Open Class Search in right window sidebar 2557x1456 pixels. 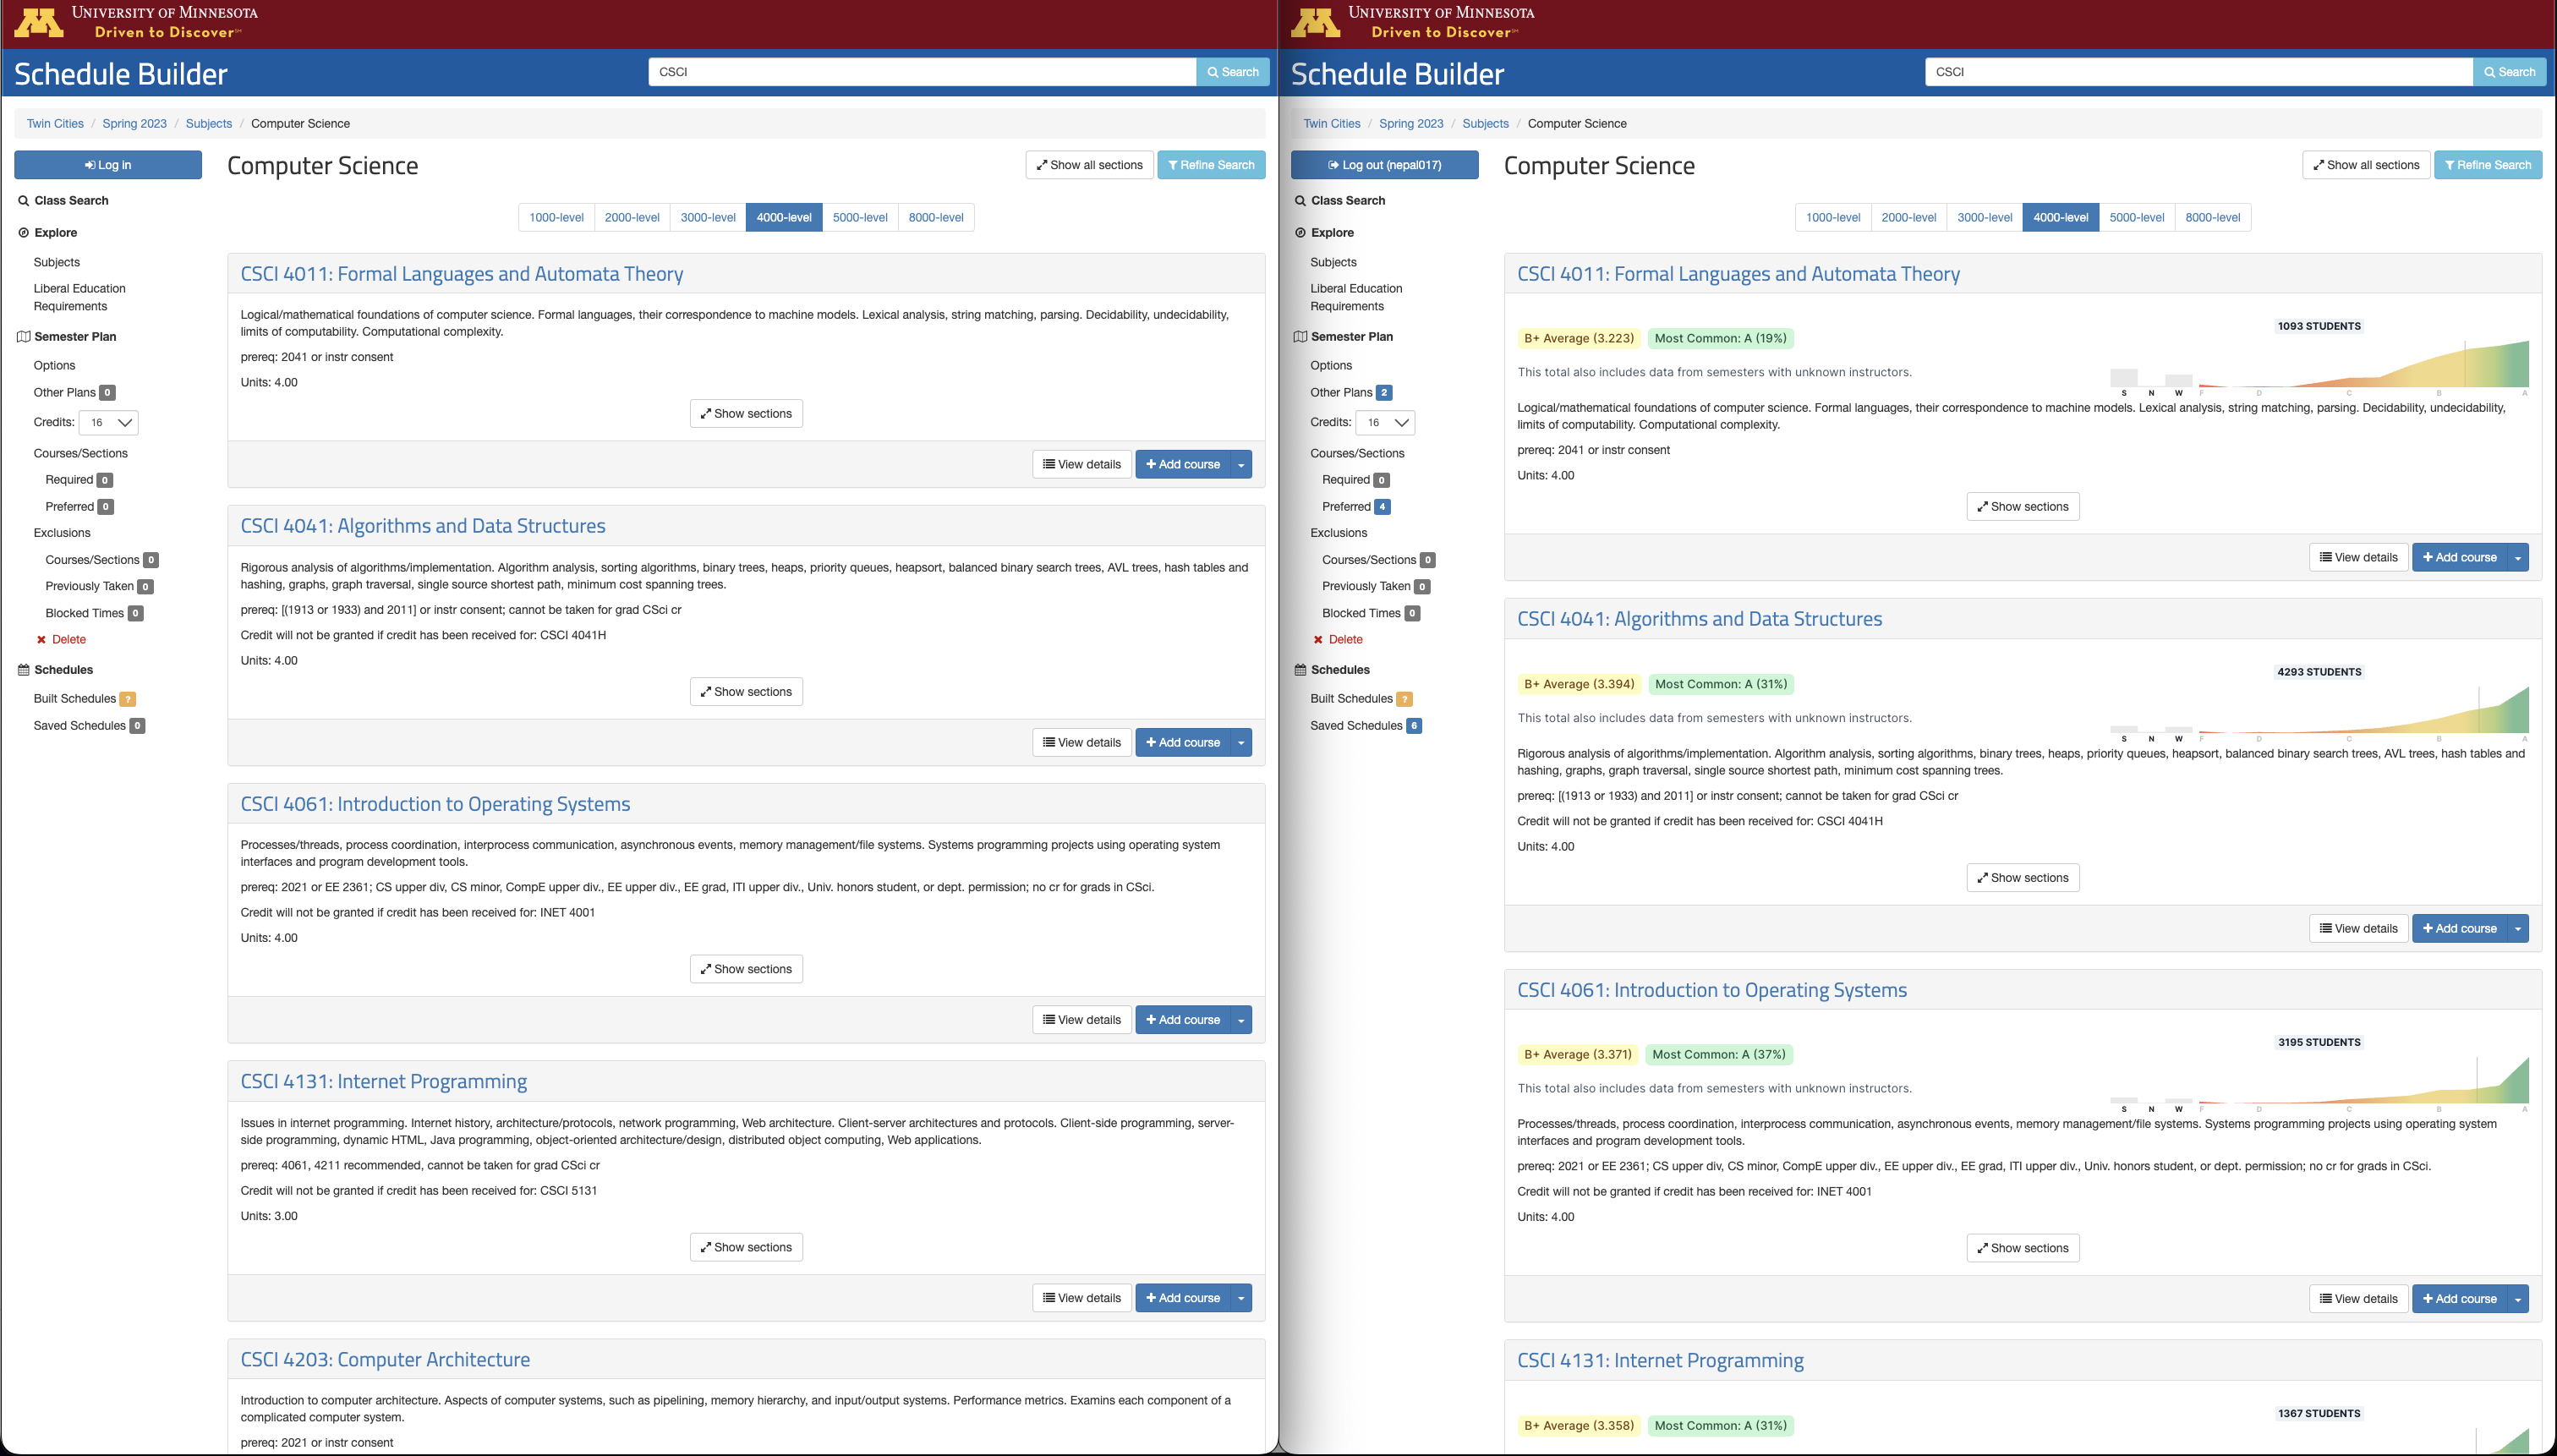1340,200
